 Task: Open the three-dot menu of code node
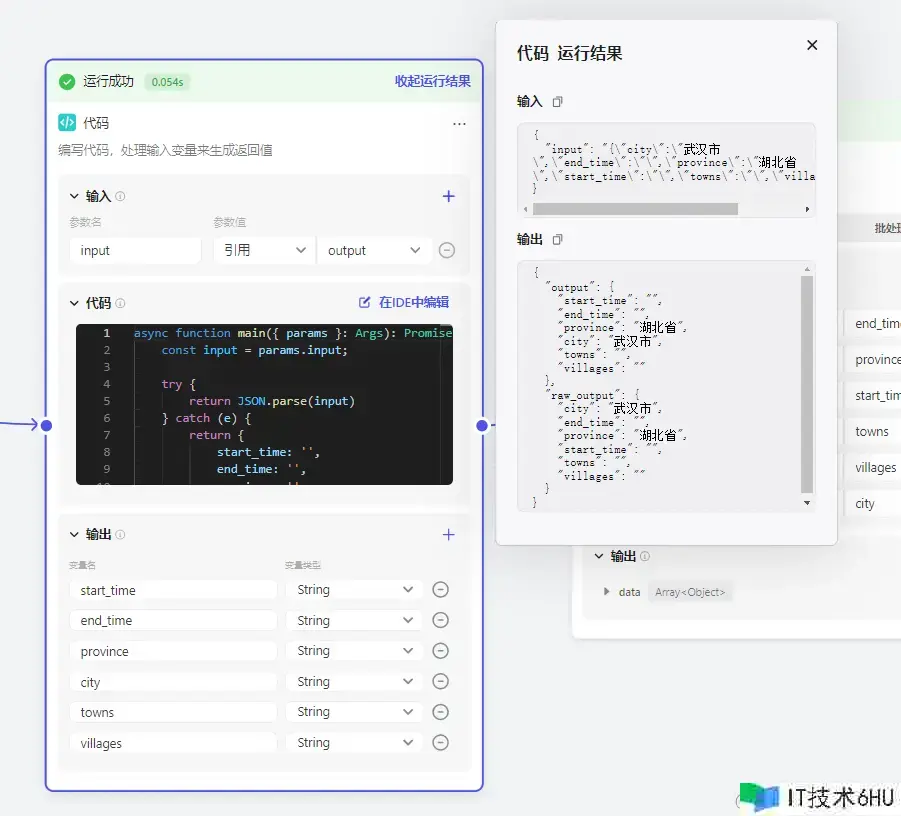tap(459, 123)
